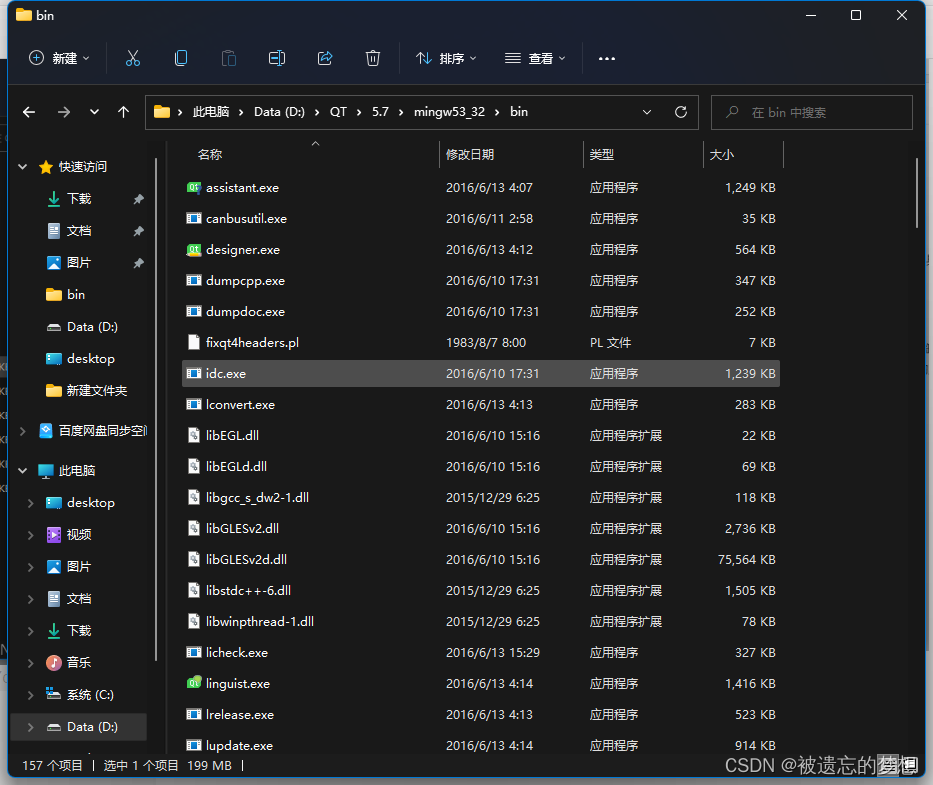Click the Share icon in toolbar
Image resolution: width=933 pixels, height=785 pixels.
click(325, 58)
